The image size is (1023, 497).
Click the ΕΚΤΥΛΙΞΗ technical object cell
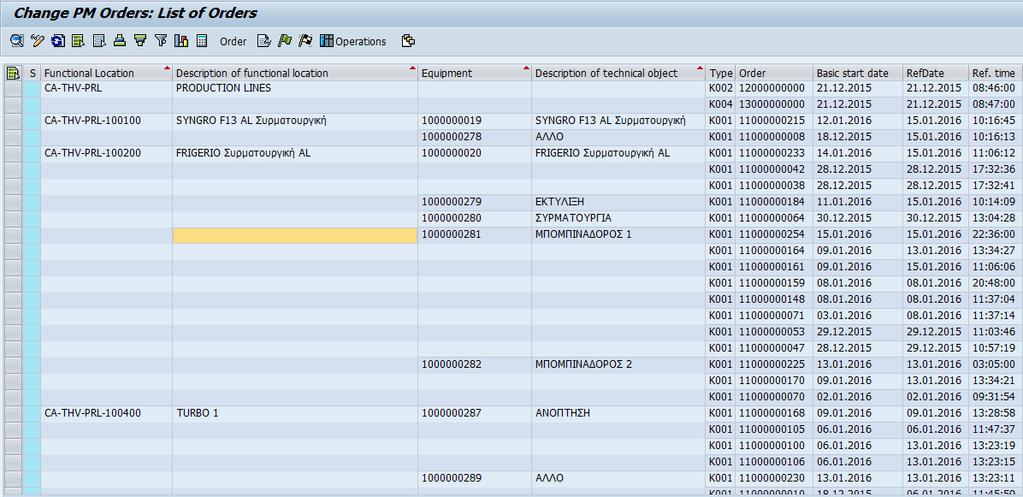coord(618,202)
